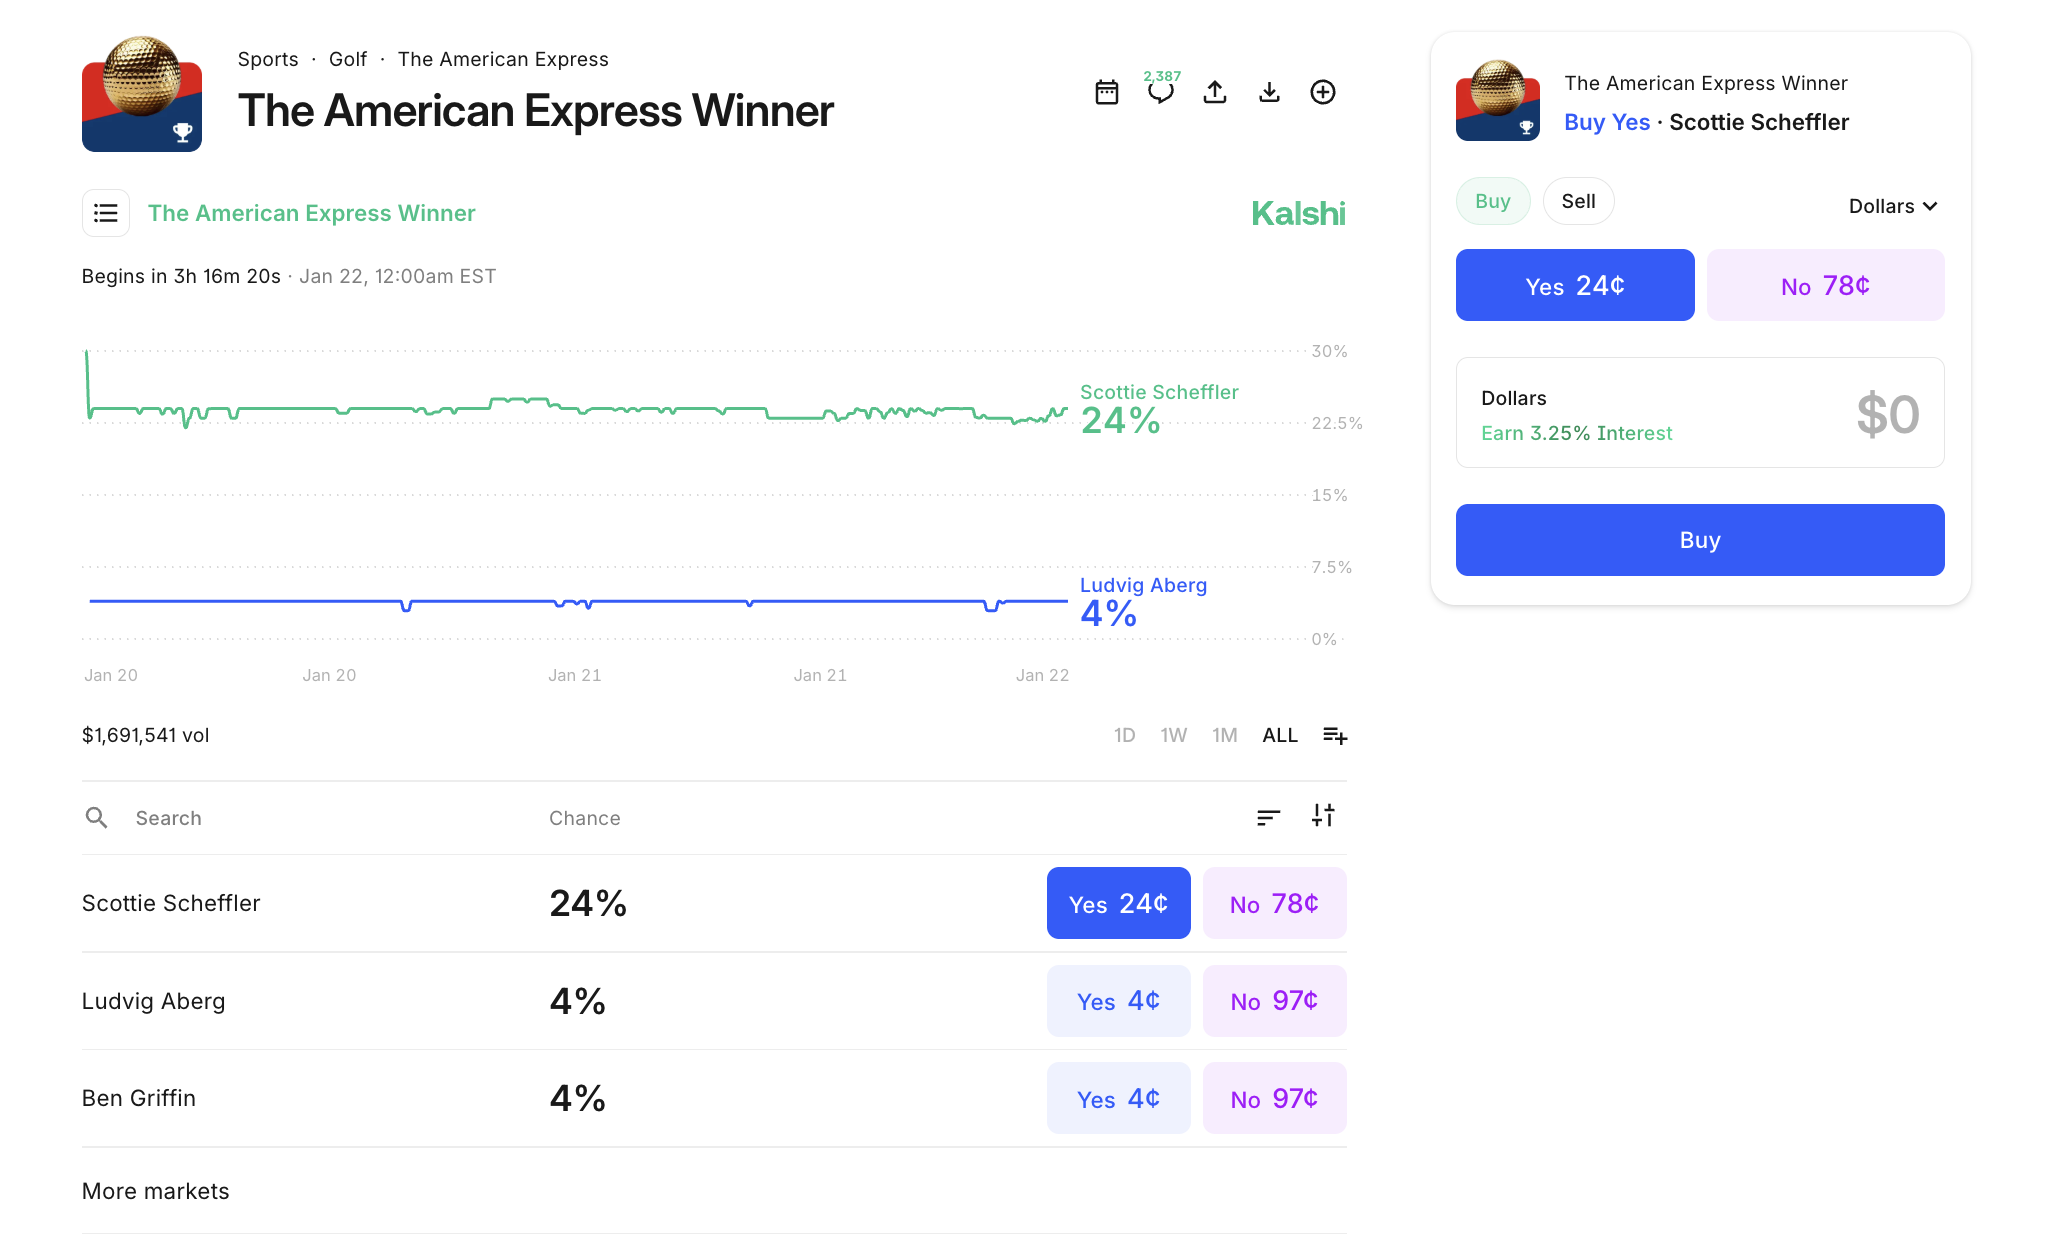Switch to Sell mode in order panel
2052x1258 pixels.
pos(1578,201)
